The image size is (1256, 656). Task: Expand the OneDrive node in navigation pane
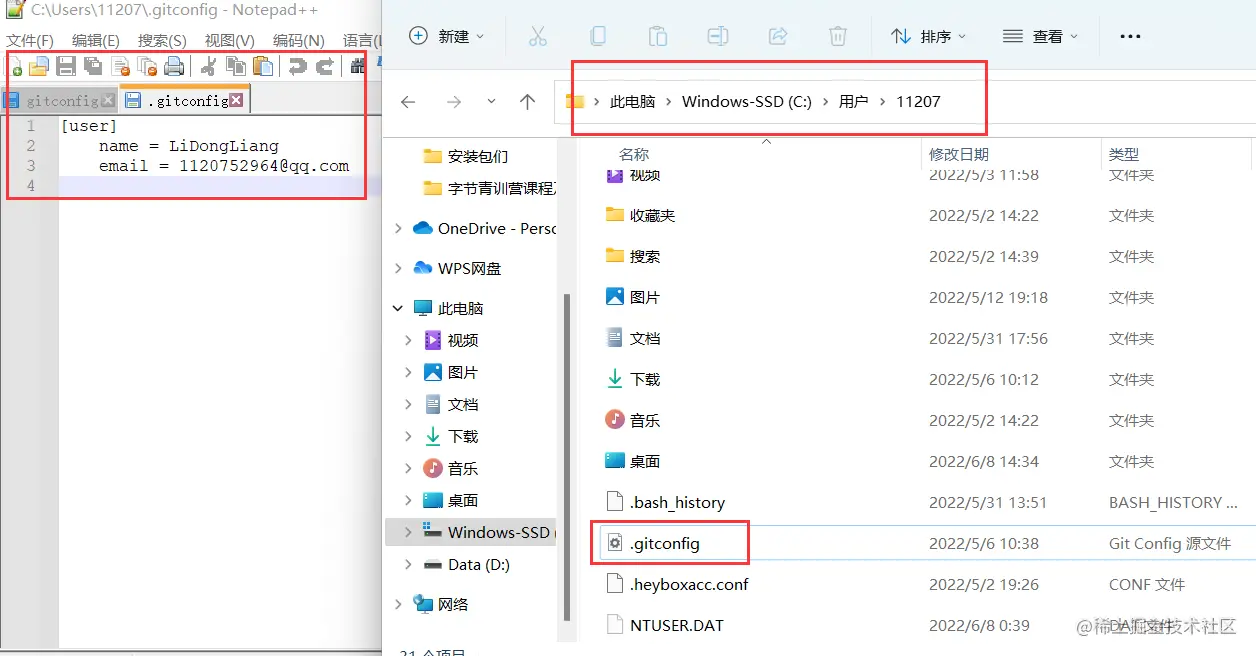[399, 228]
